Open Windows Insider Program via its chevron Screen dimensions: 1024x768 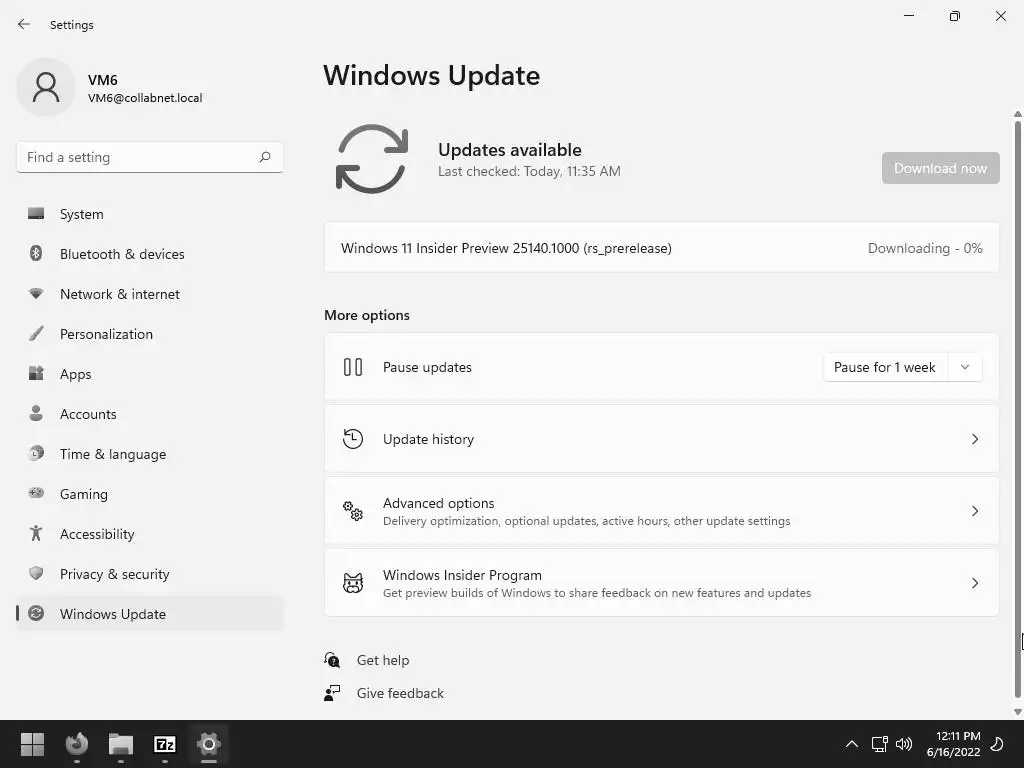click(x=974, y=583)
